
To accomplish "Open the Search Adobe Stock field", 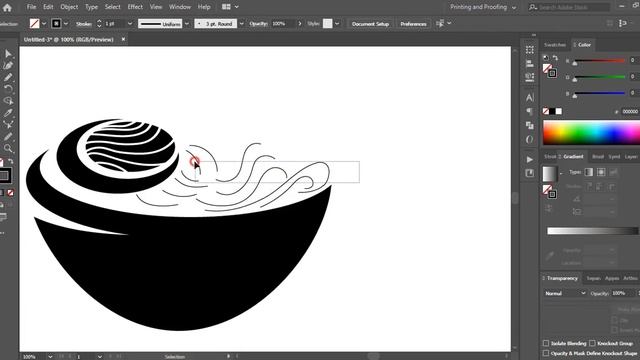I will 569,7.
